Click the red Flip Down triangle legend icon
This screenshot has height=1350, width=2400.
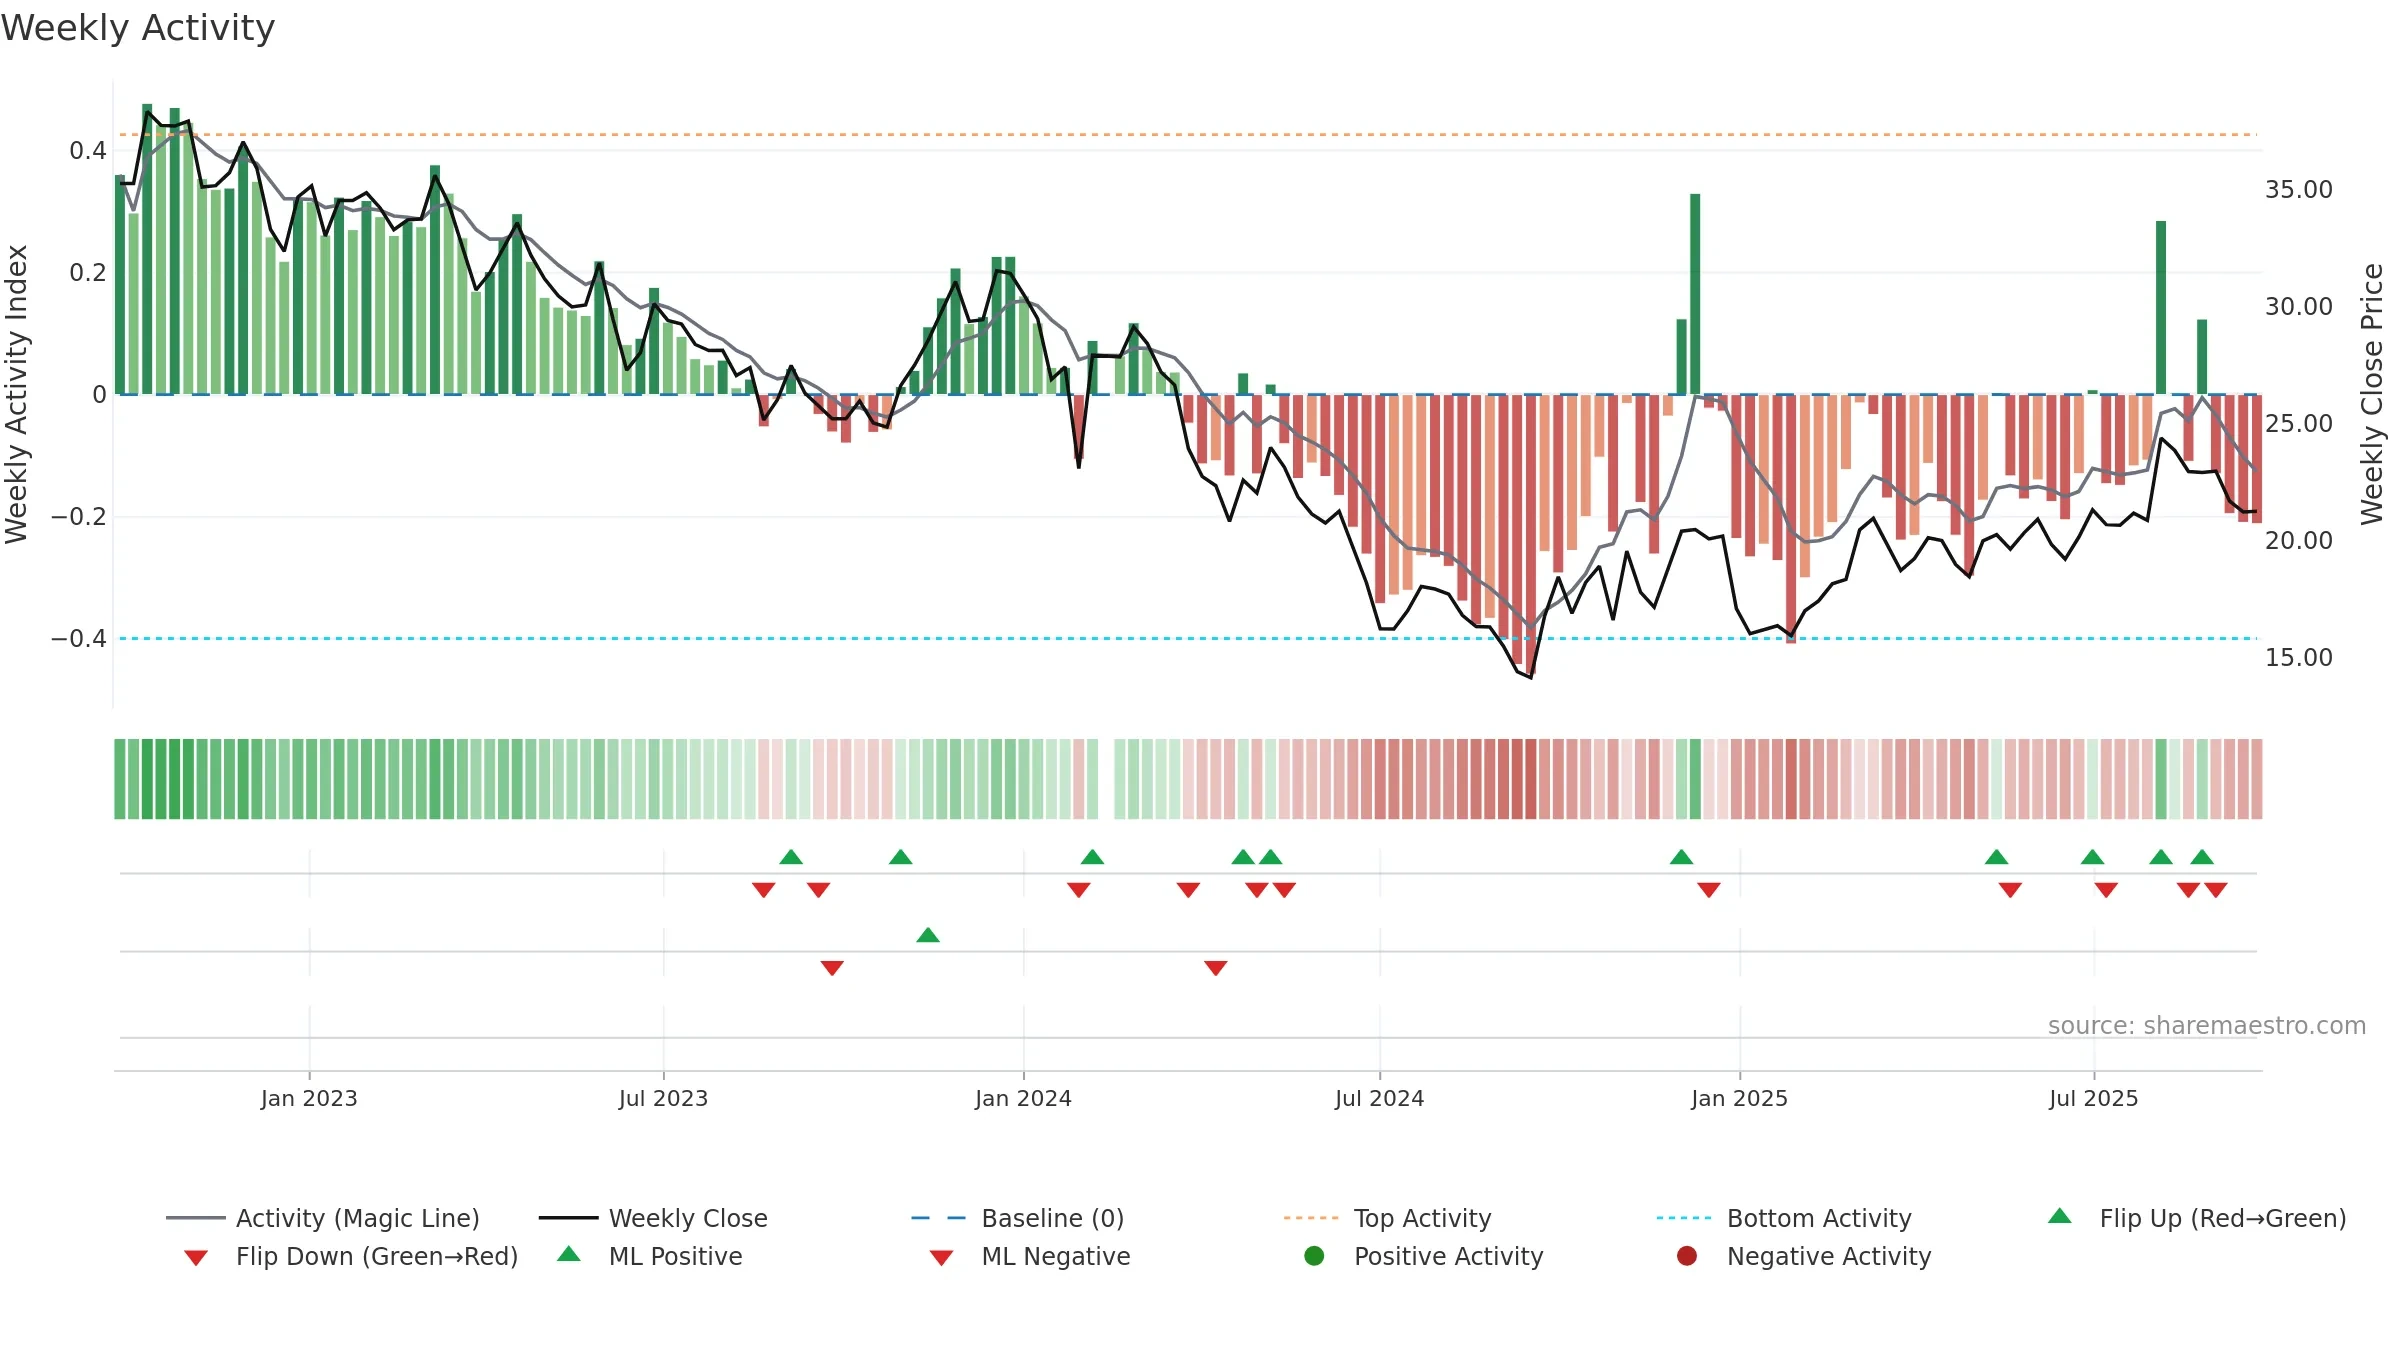coord(196,1258)
